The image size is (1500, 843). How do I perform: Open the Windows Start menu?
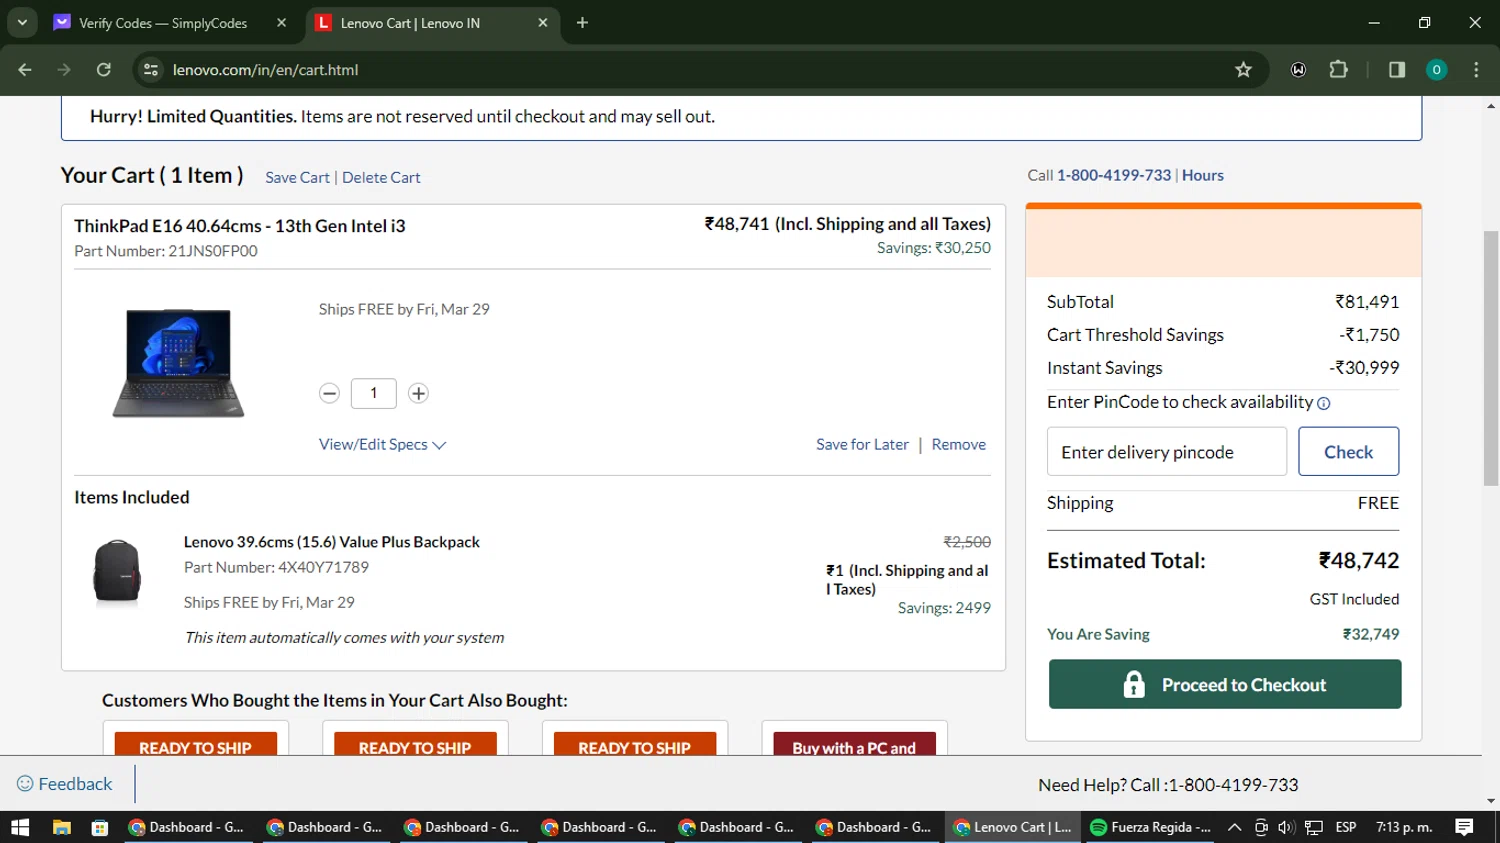point(20,827)
